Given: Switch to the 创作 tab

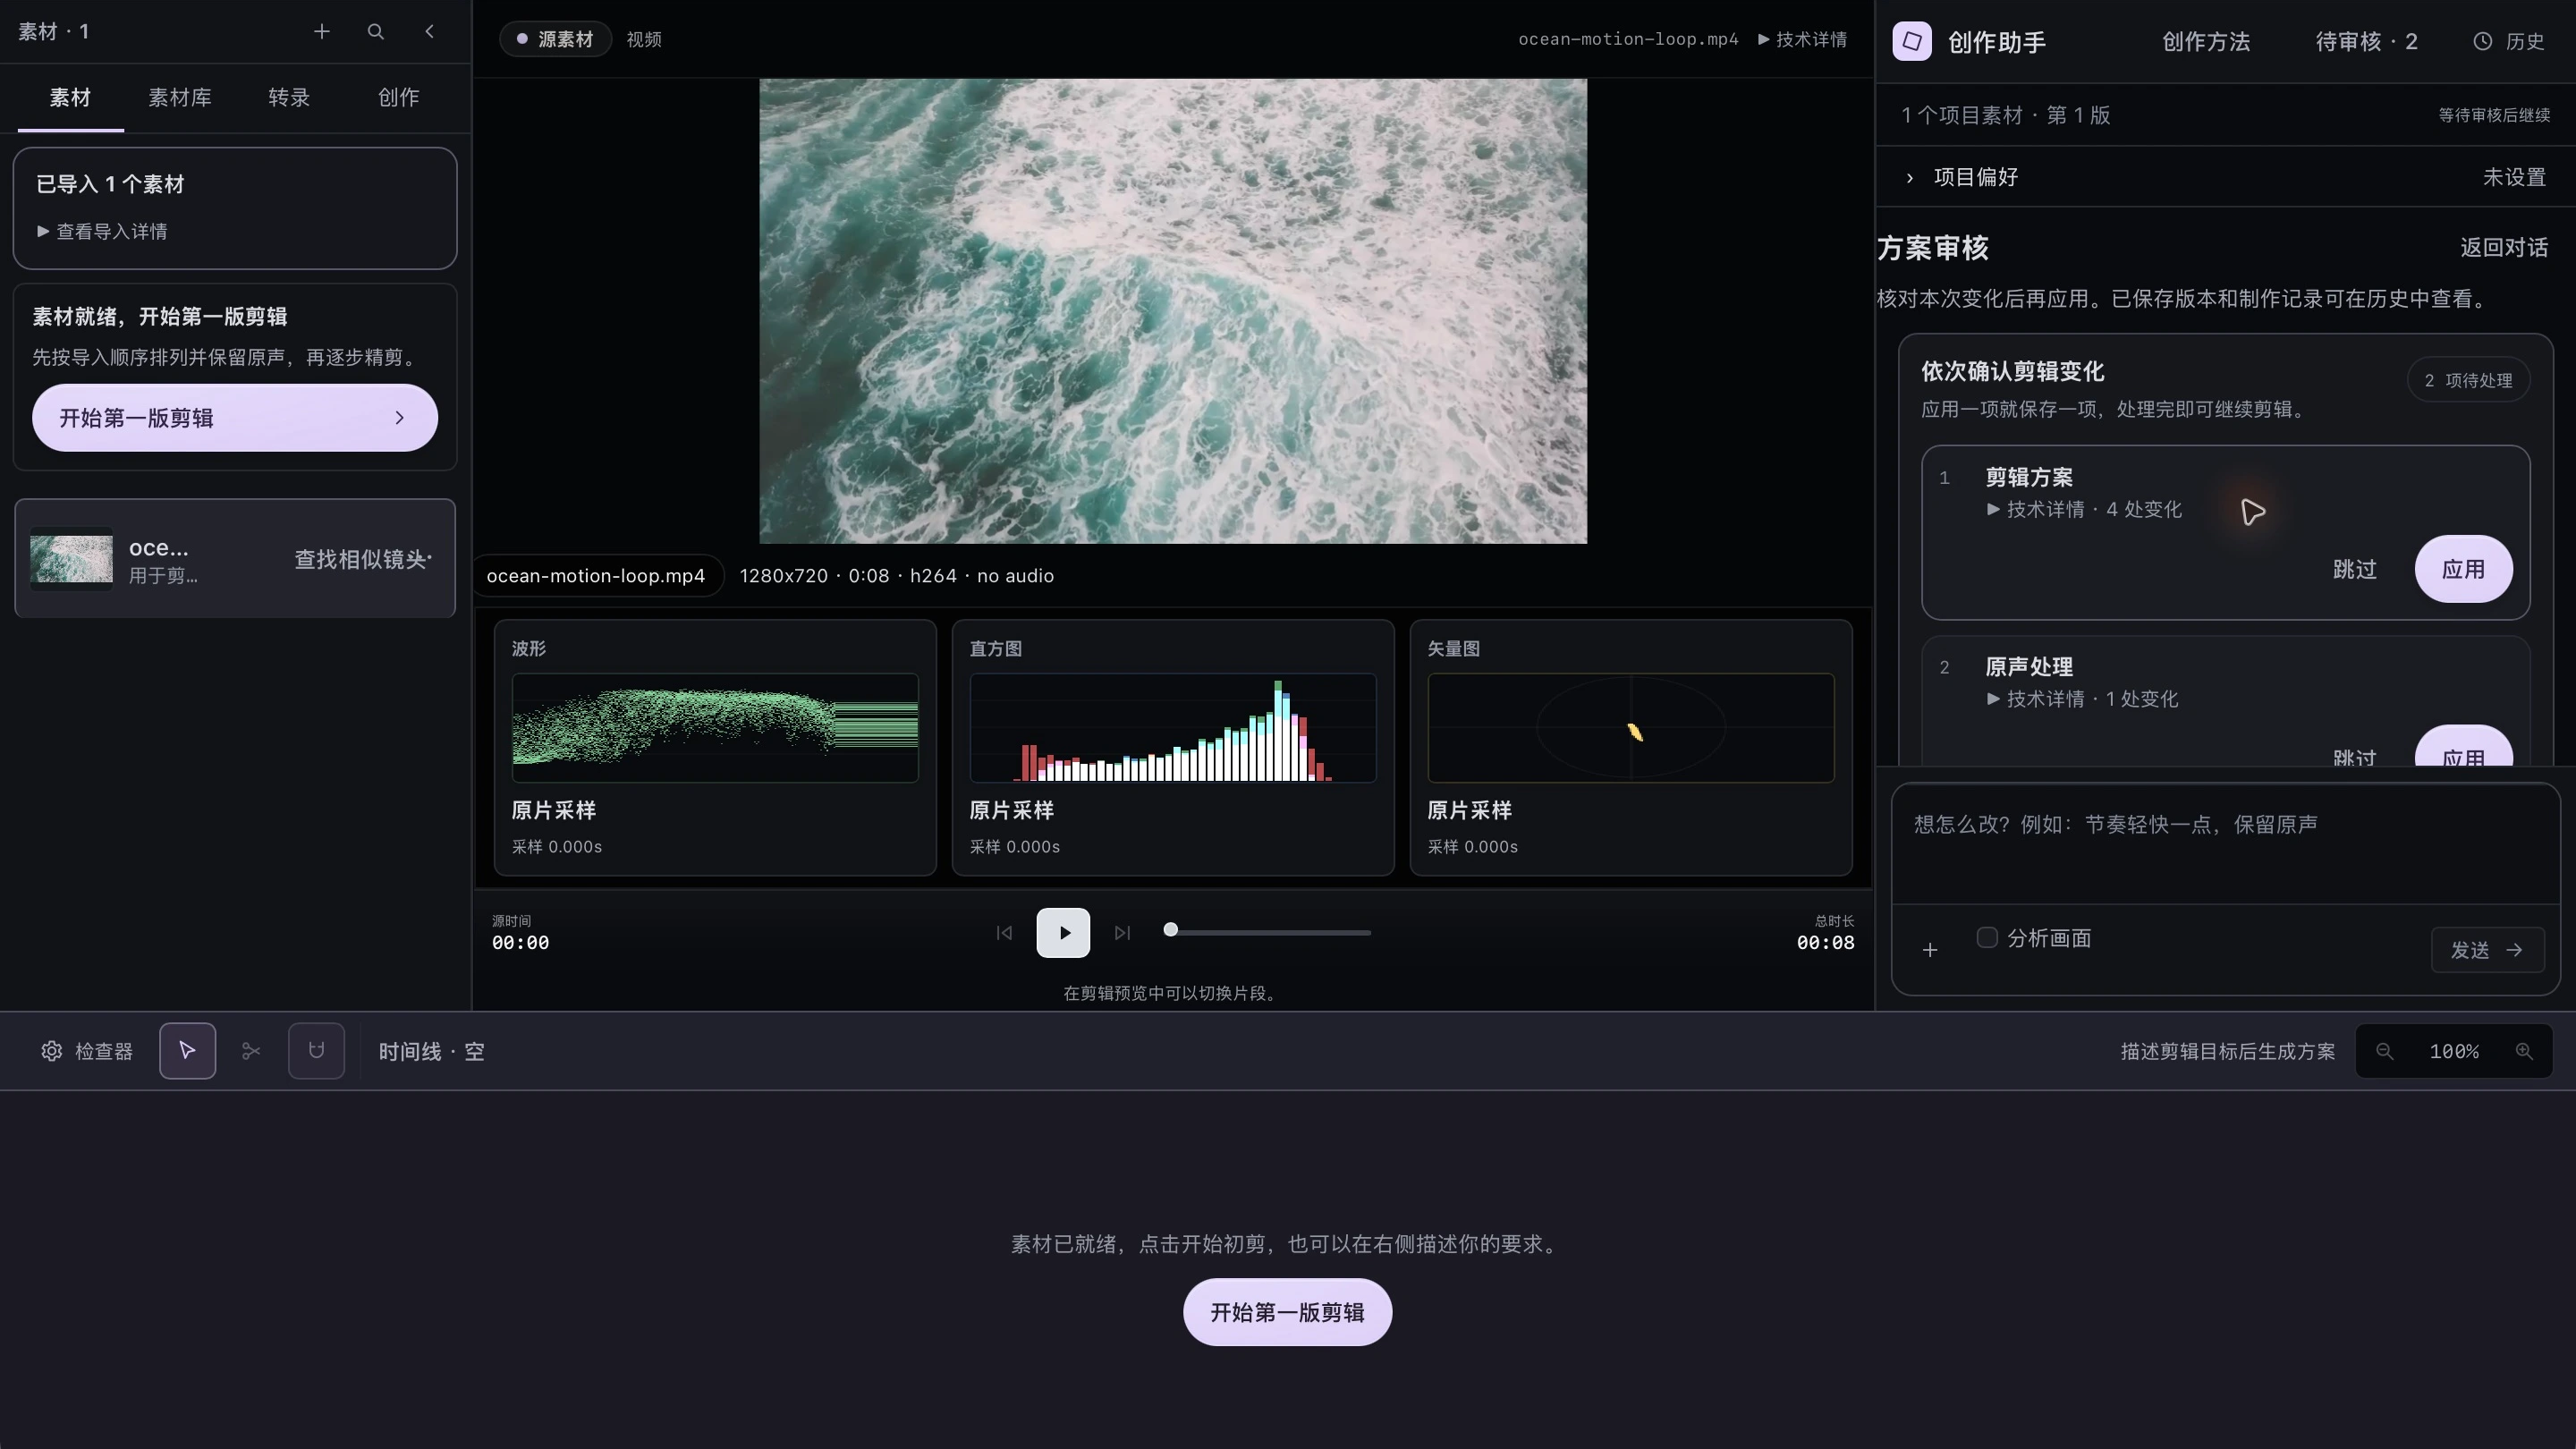Looking at the screenshot, I should [x=398, y=97].
